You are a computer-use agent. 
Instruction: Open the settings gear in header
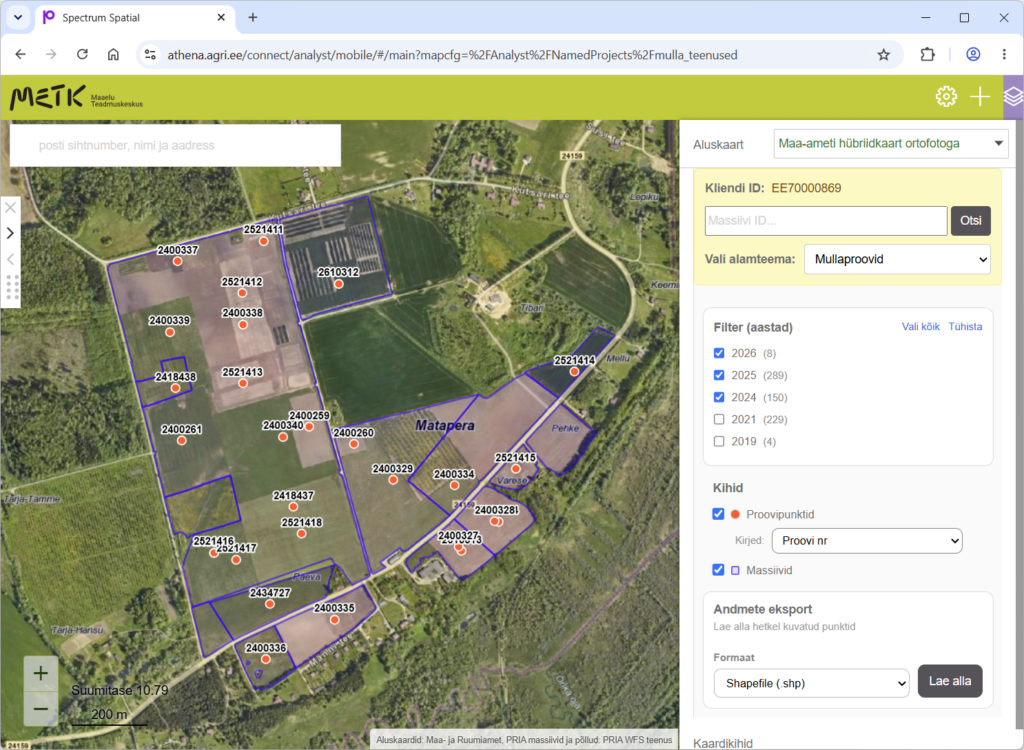pos(946,97)
